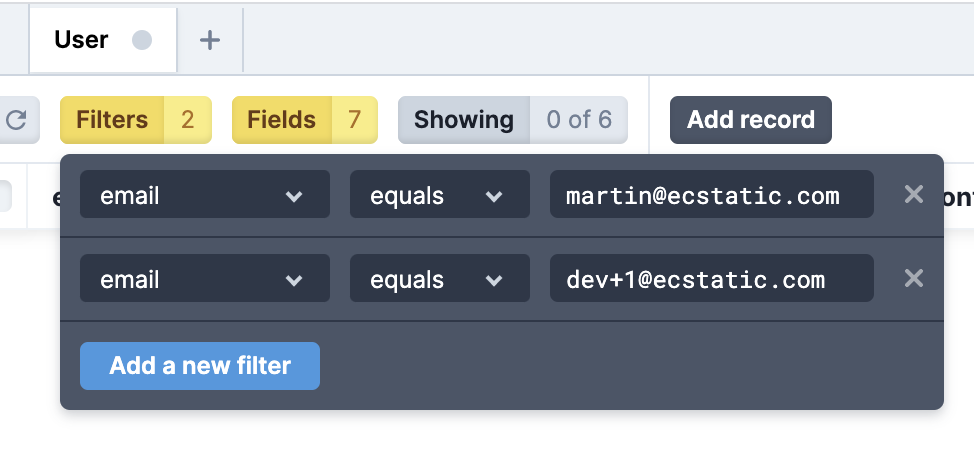This screenshot has height=458, width=974.
Task: Click the unsaved dot on the User tab
Action: [142, 40]
